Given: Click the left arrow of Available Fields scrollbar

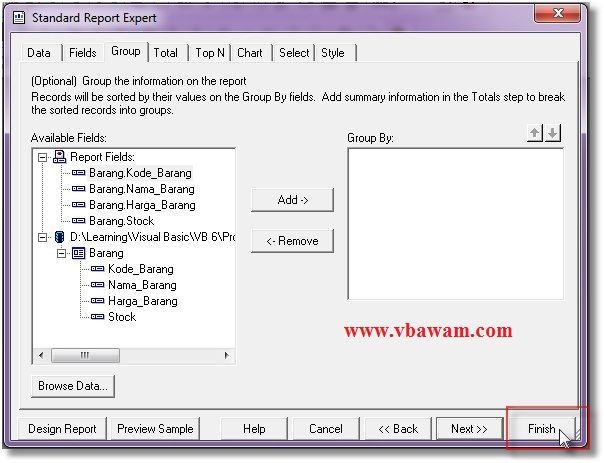Looking at the screenshot, I should point(41,355).
